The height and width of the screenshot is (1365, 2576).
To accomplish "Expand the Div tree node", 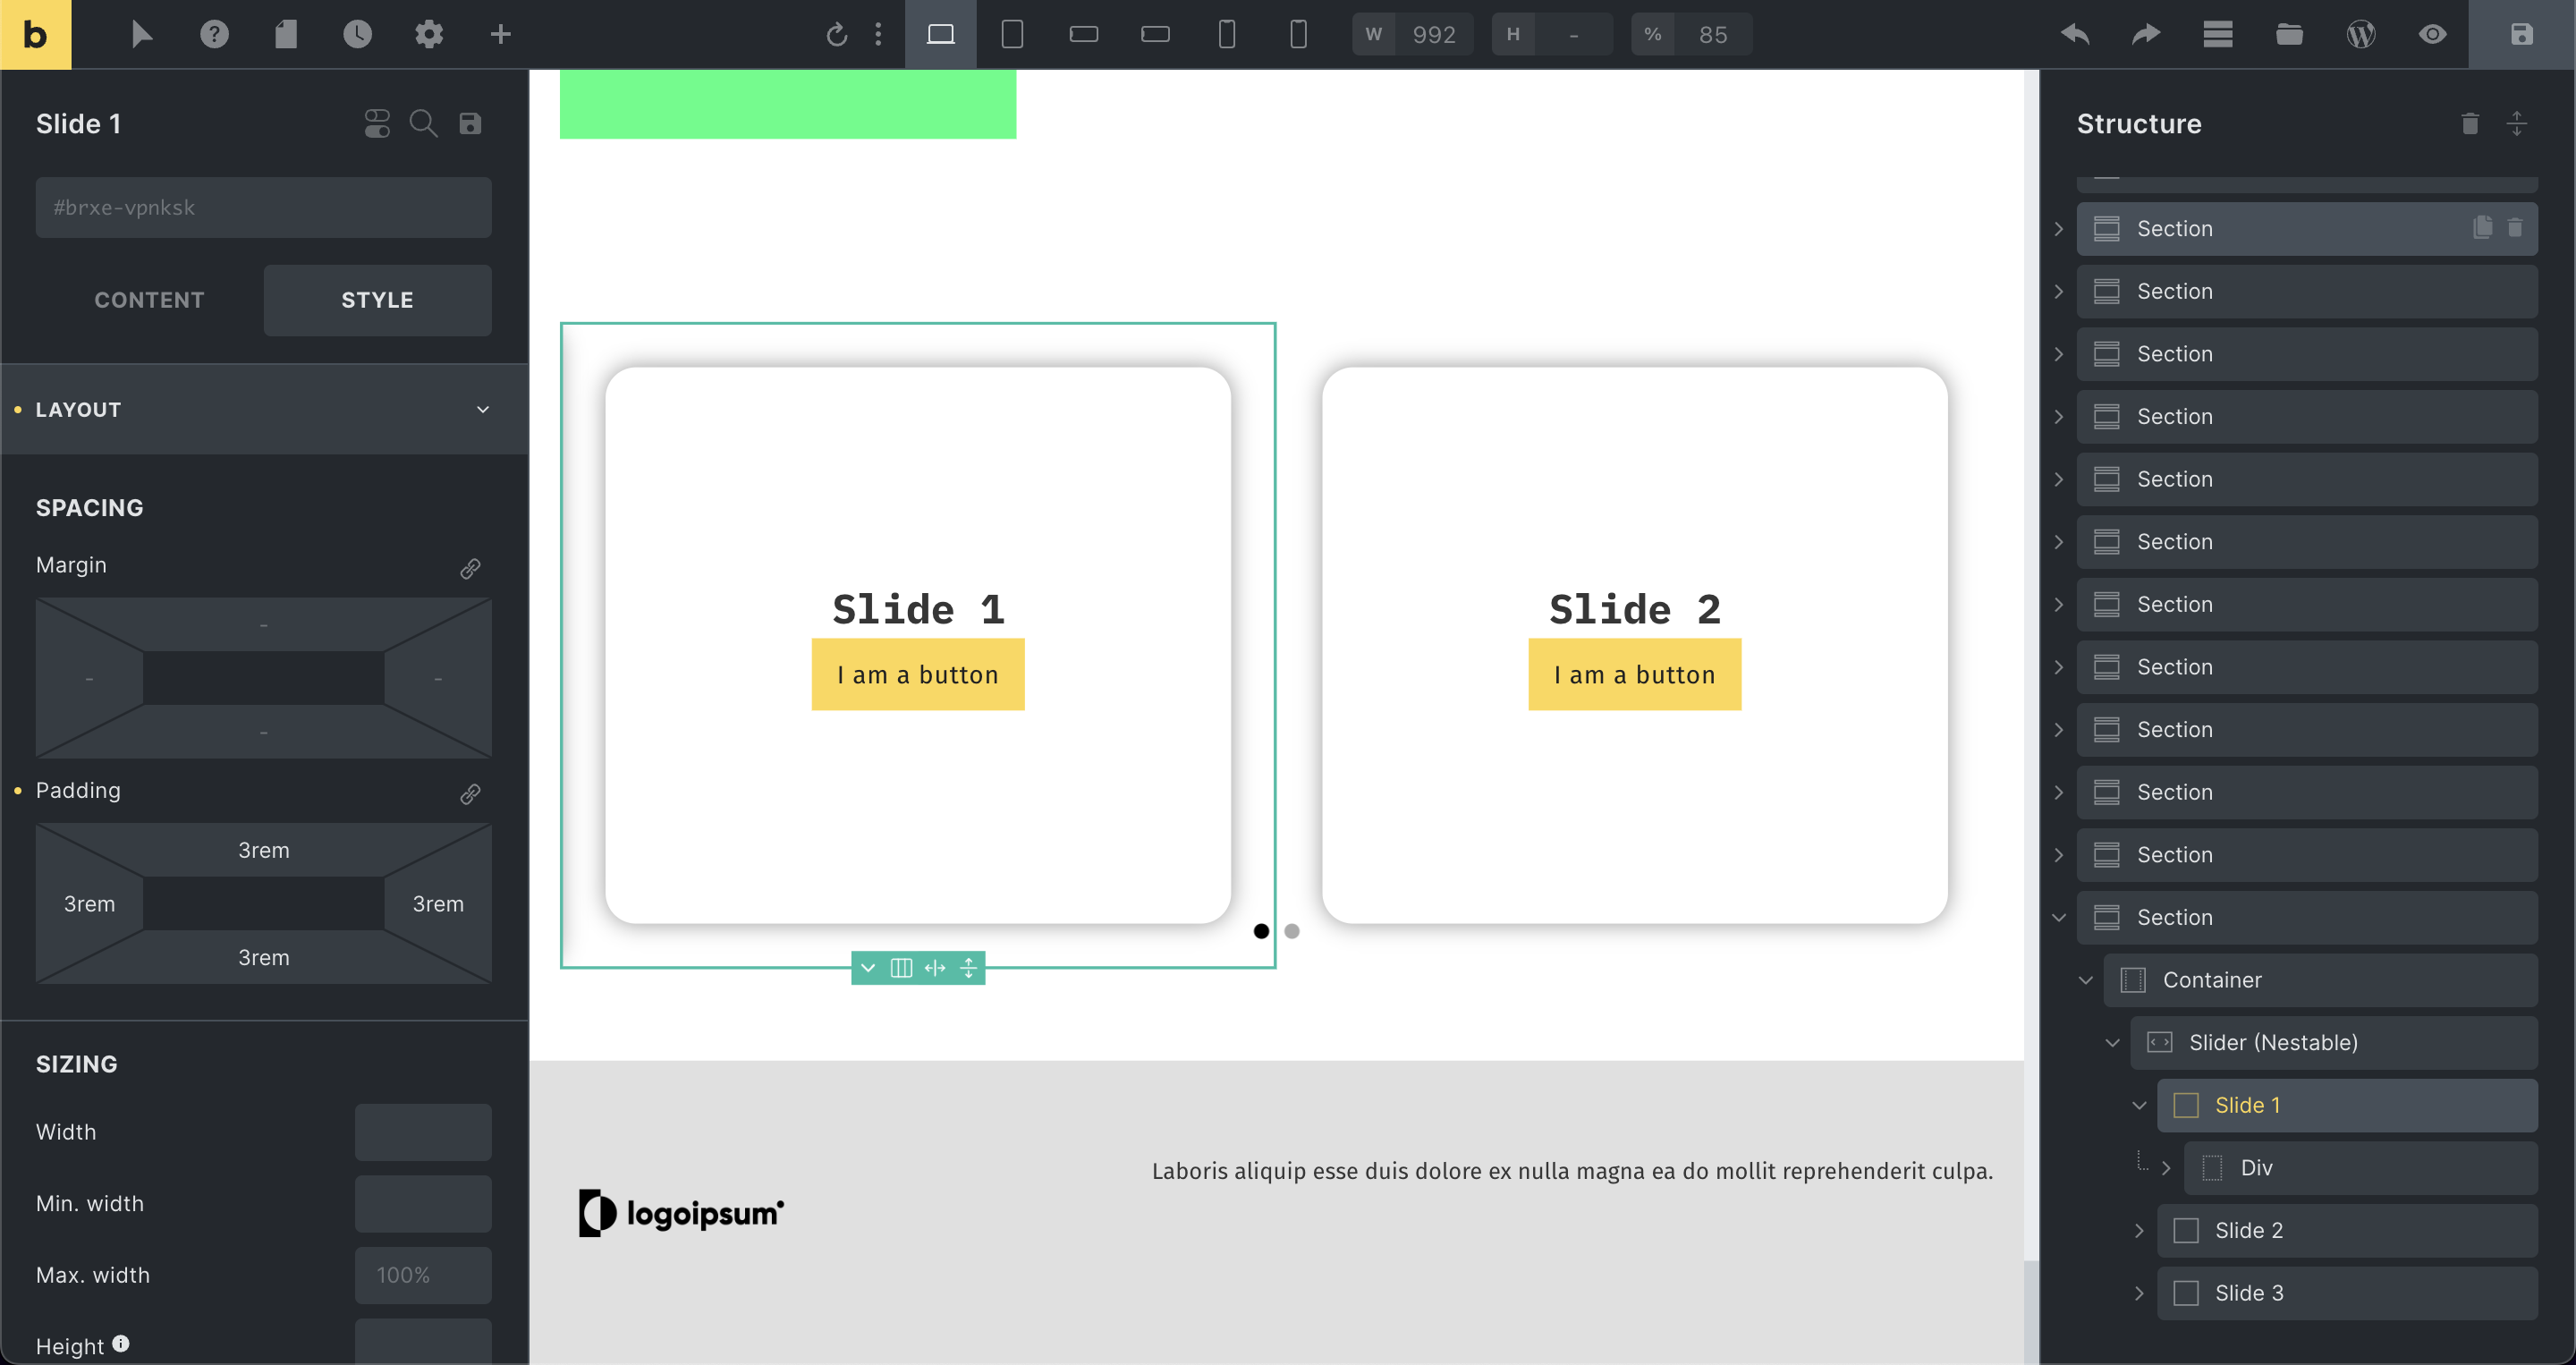I will [2166, 1168].
